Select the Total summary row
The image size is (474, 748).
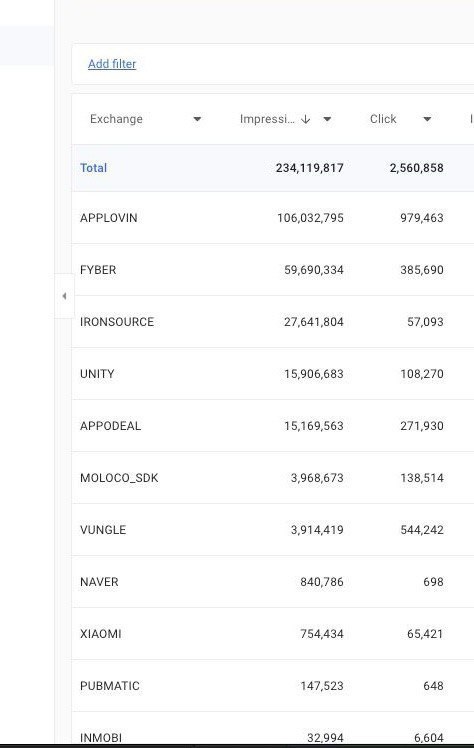pyautogui.click(x=273, y=168)
